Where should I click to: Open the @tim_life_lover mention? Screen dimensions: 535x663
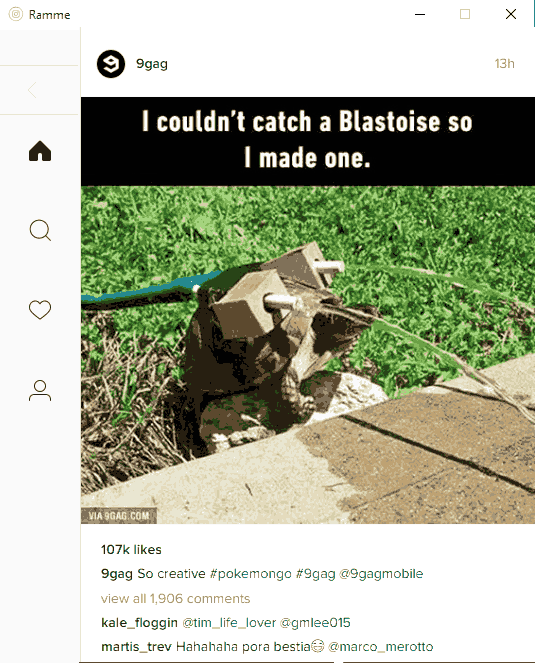(x=229, y=622)
